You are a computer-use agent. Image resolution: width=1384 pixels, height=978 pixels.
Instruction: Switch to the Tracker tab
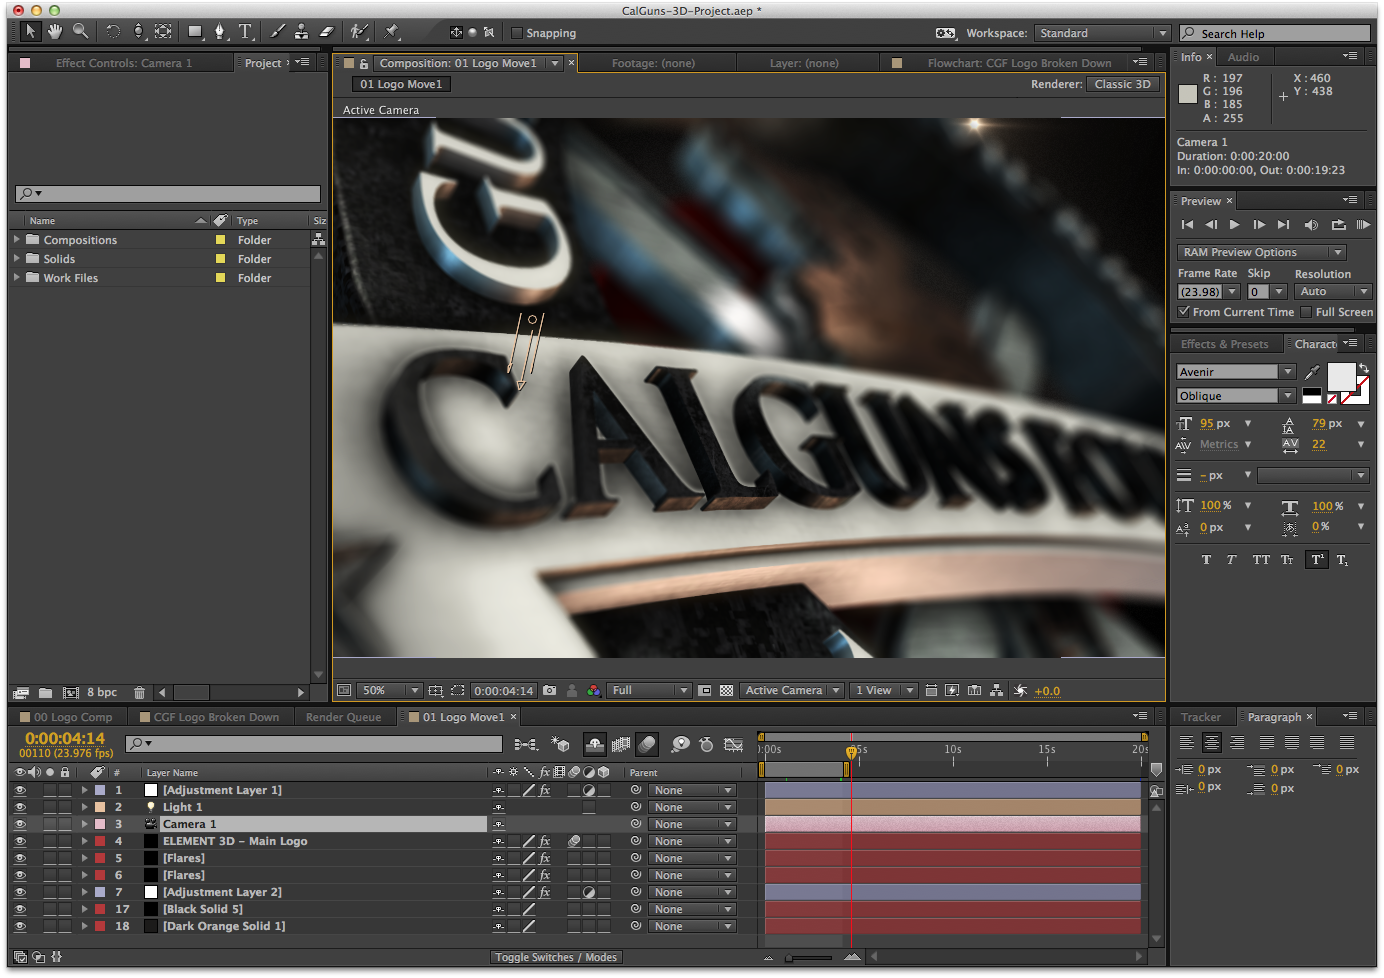(x=1201, y=717)
